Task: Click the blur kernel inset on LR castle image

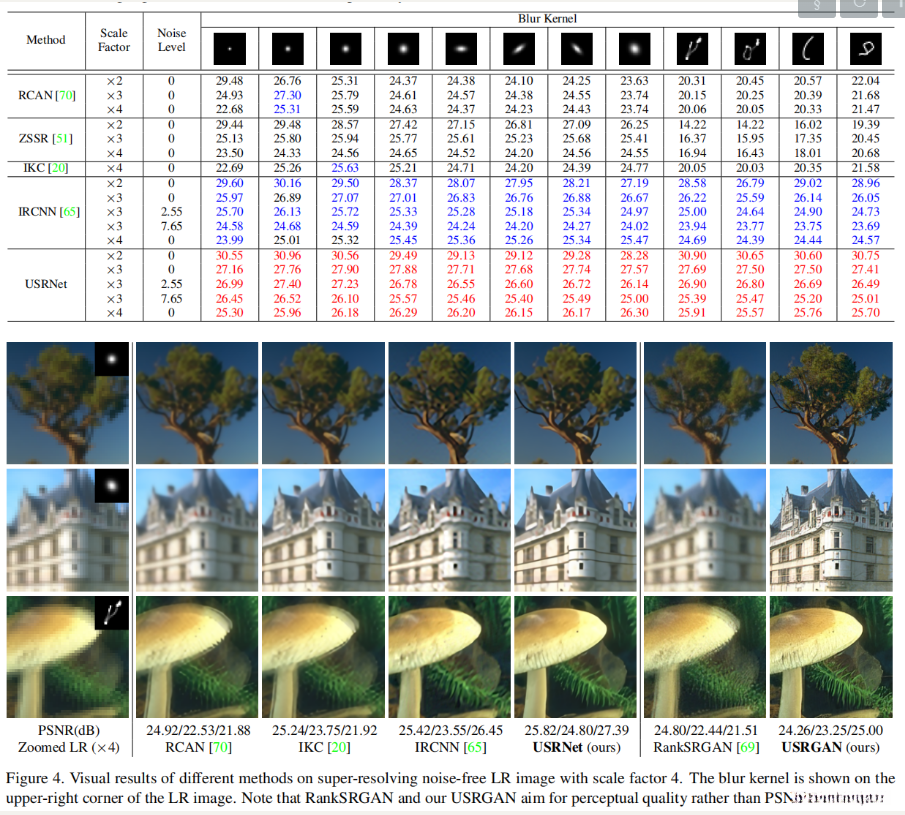Action: 112,485
